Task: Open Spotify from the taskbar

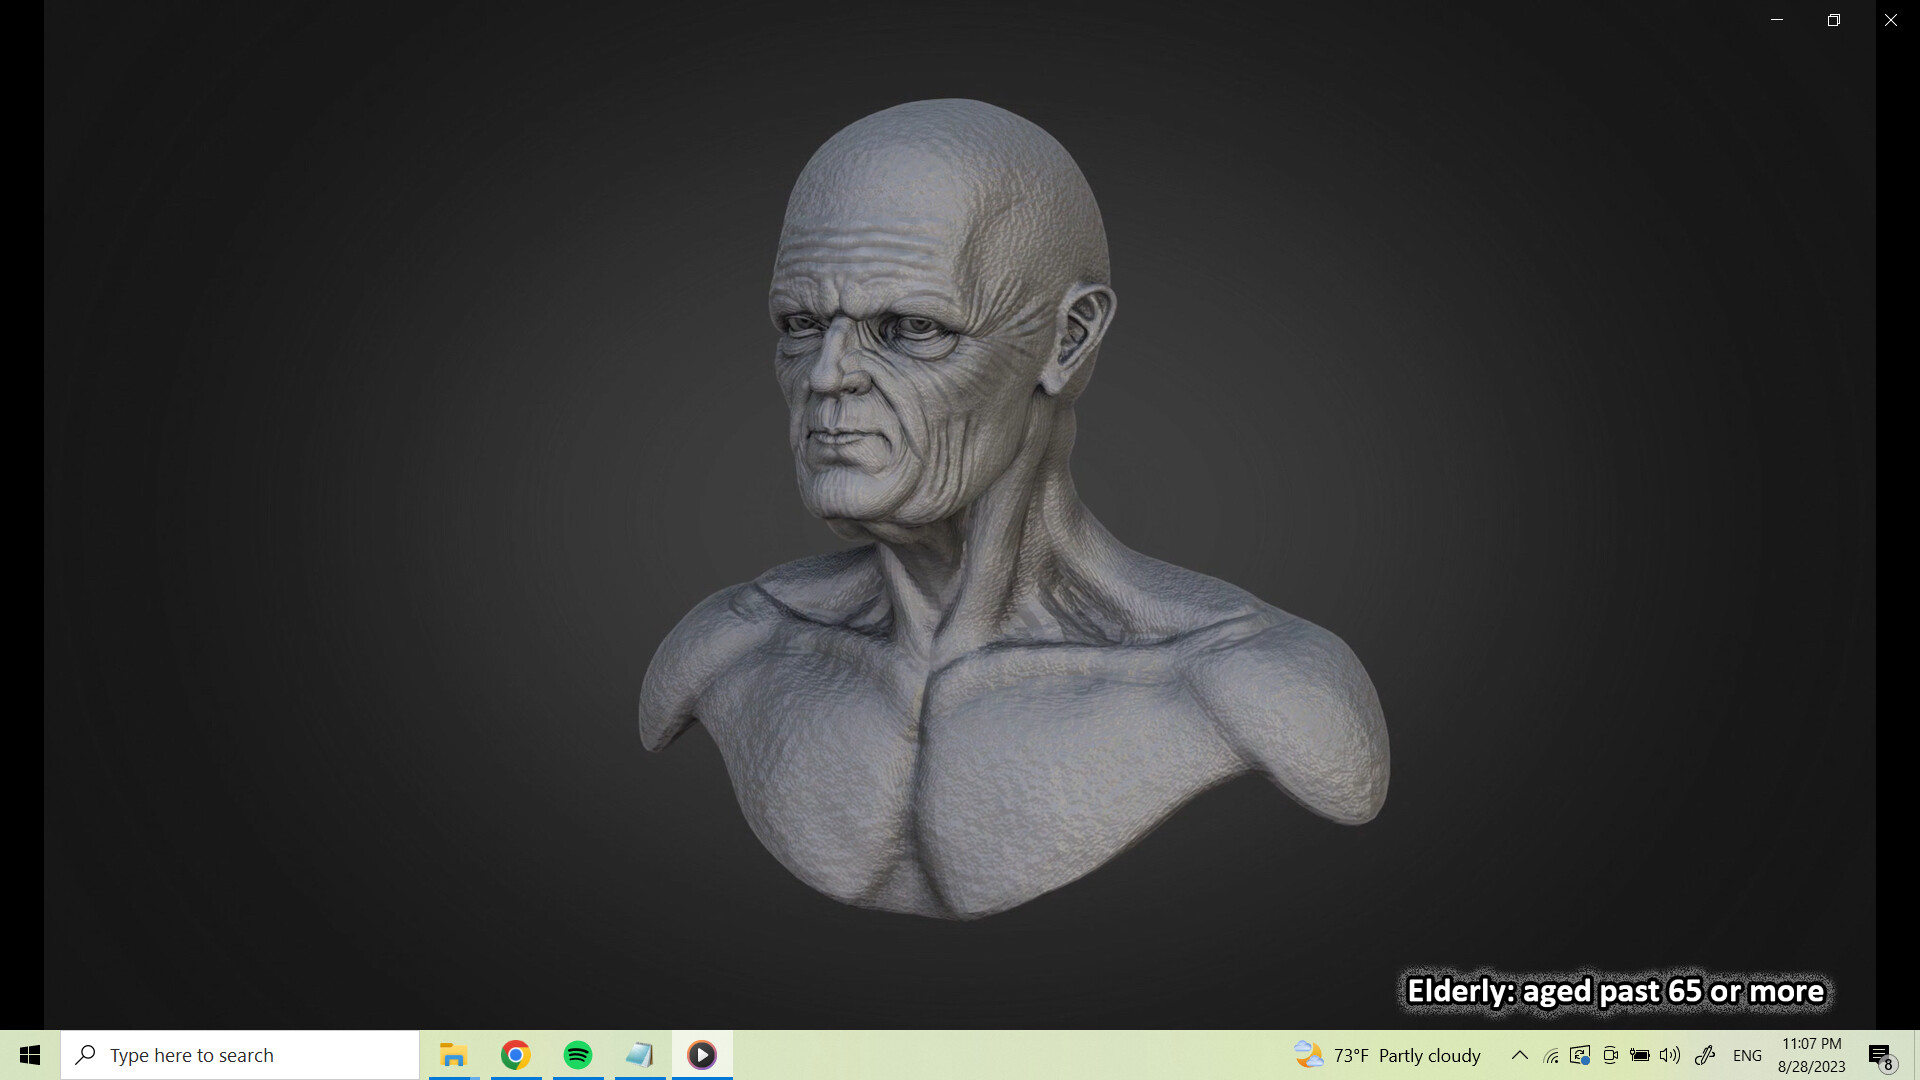Action: click(577, 1055)
